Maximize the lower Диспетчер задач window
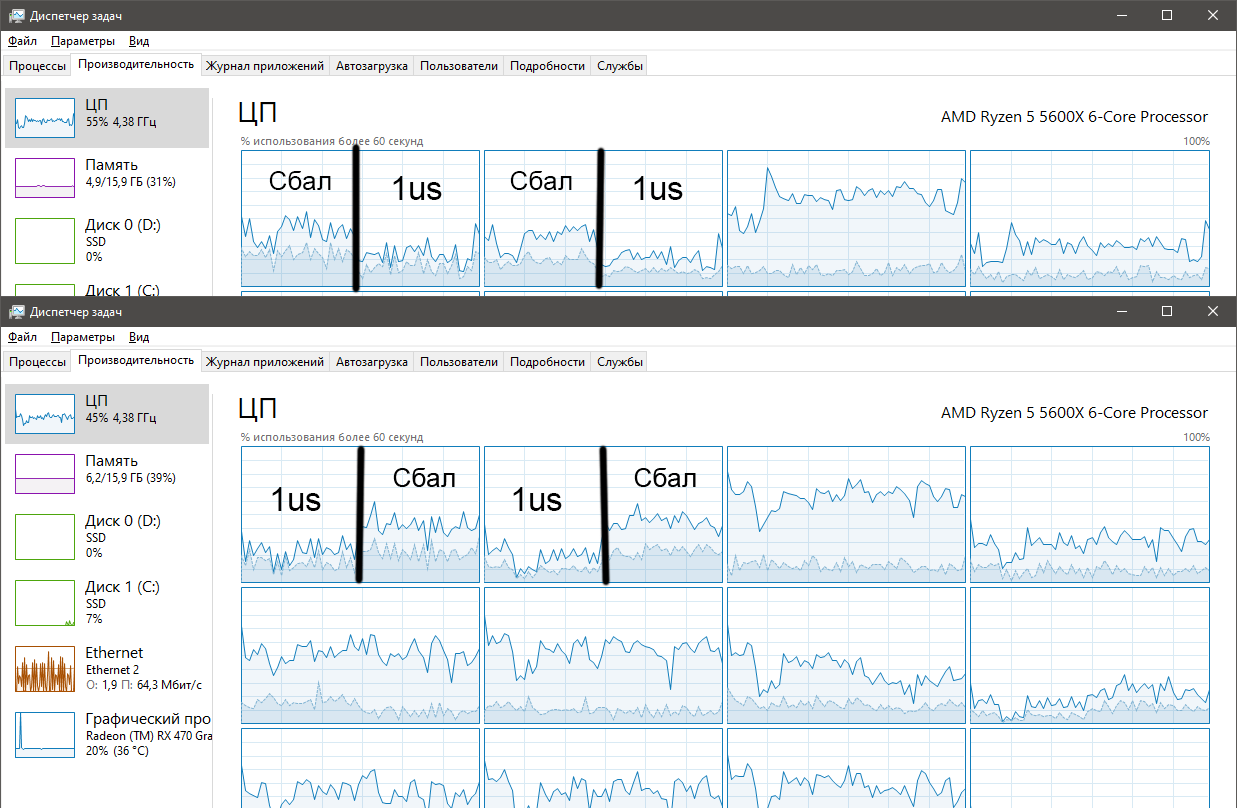 tap(1166, 311)
